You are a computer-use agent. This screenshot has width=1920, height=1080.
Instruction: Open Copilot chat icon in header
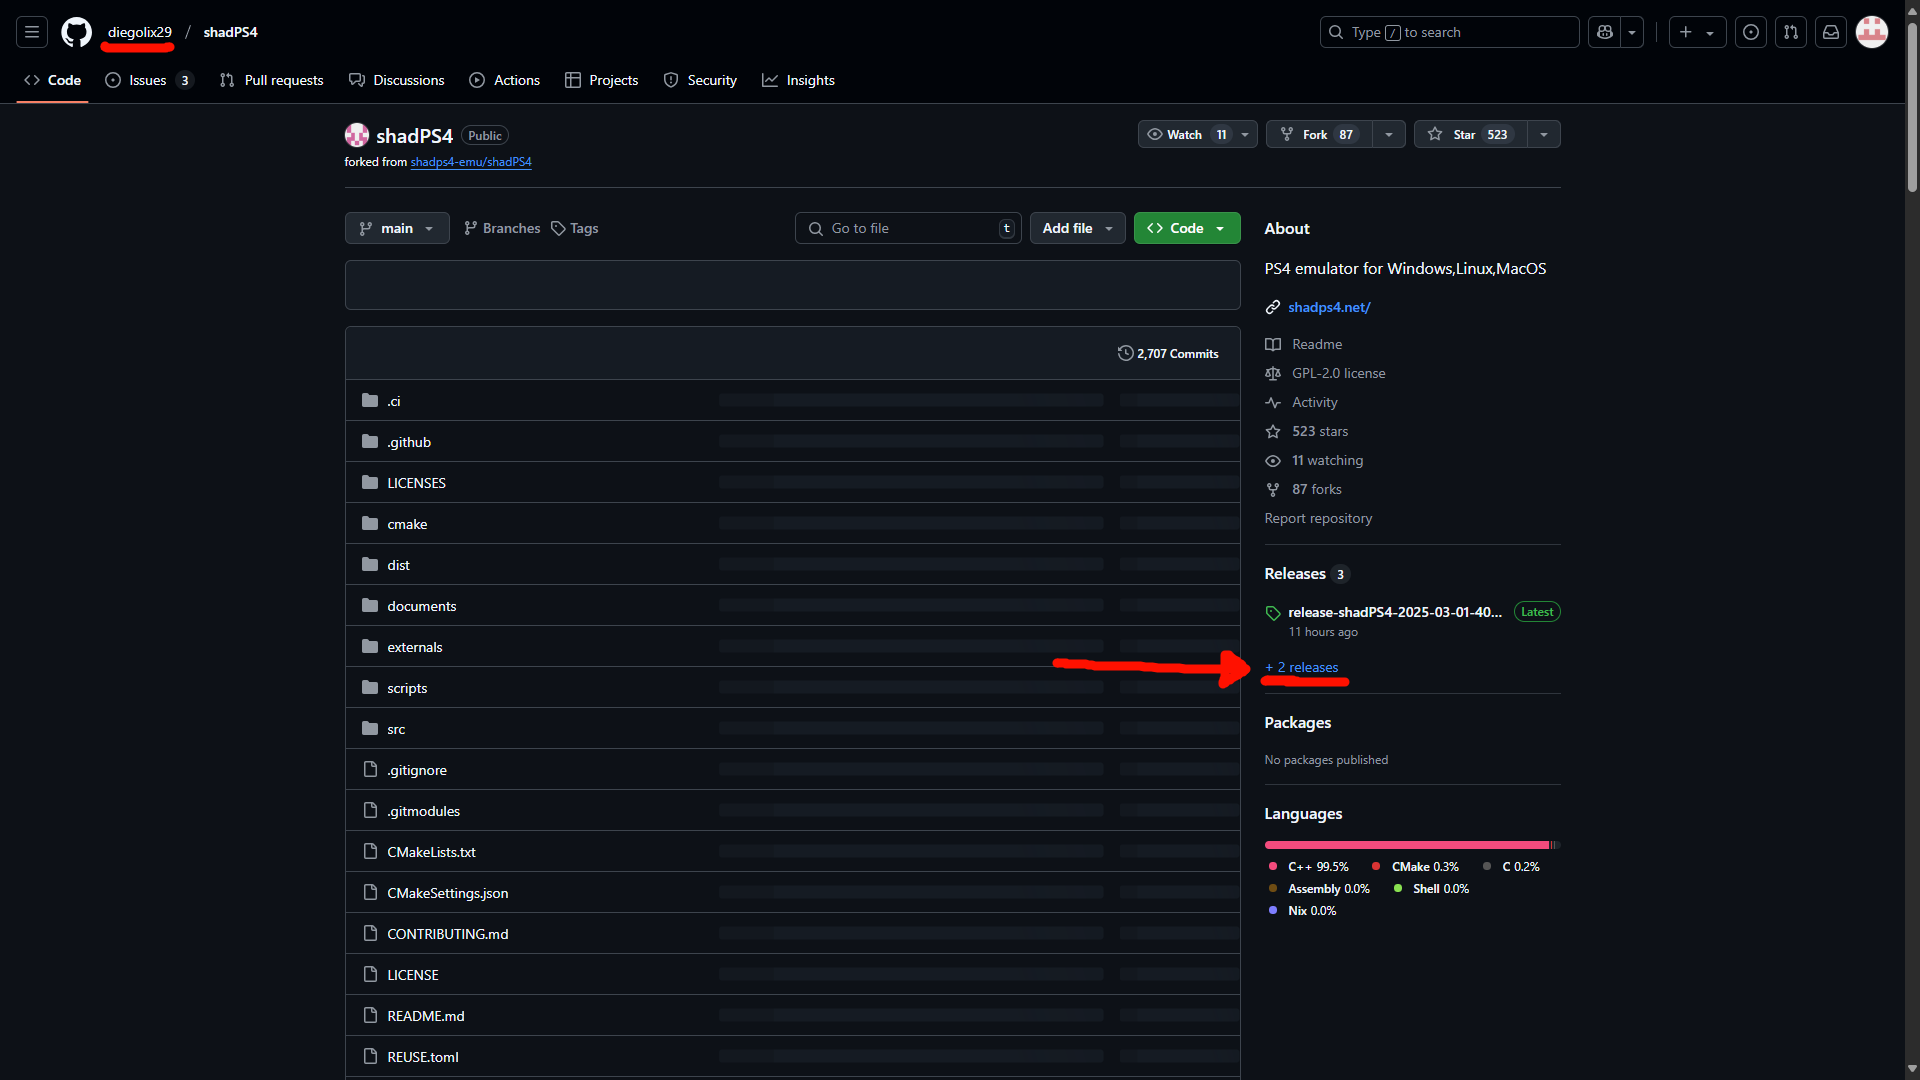click(1605, 32)
